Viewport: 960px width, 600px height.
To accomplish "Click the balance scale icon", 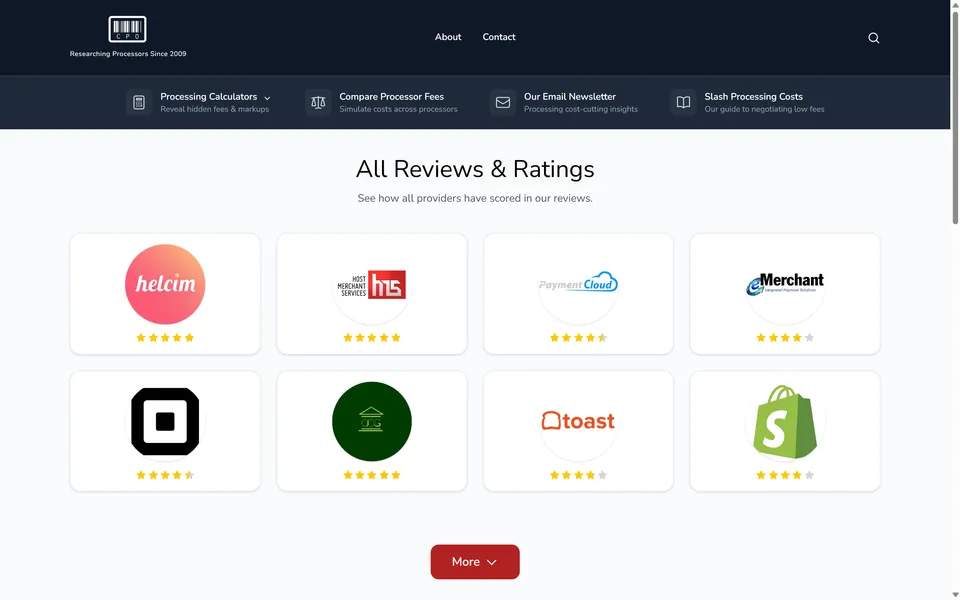I will [318, 102].
